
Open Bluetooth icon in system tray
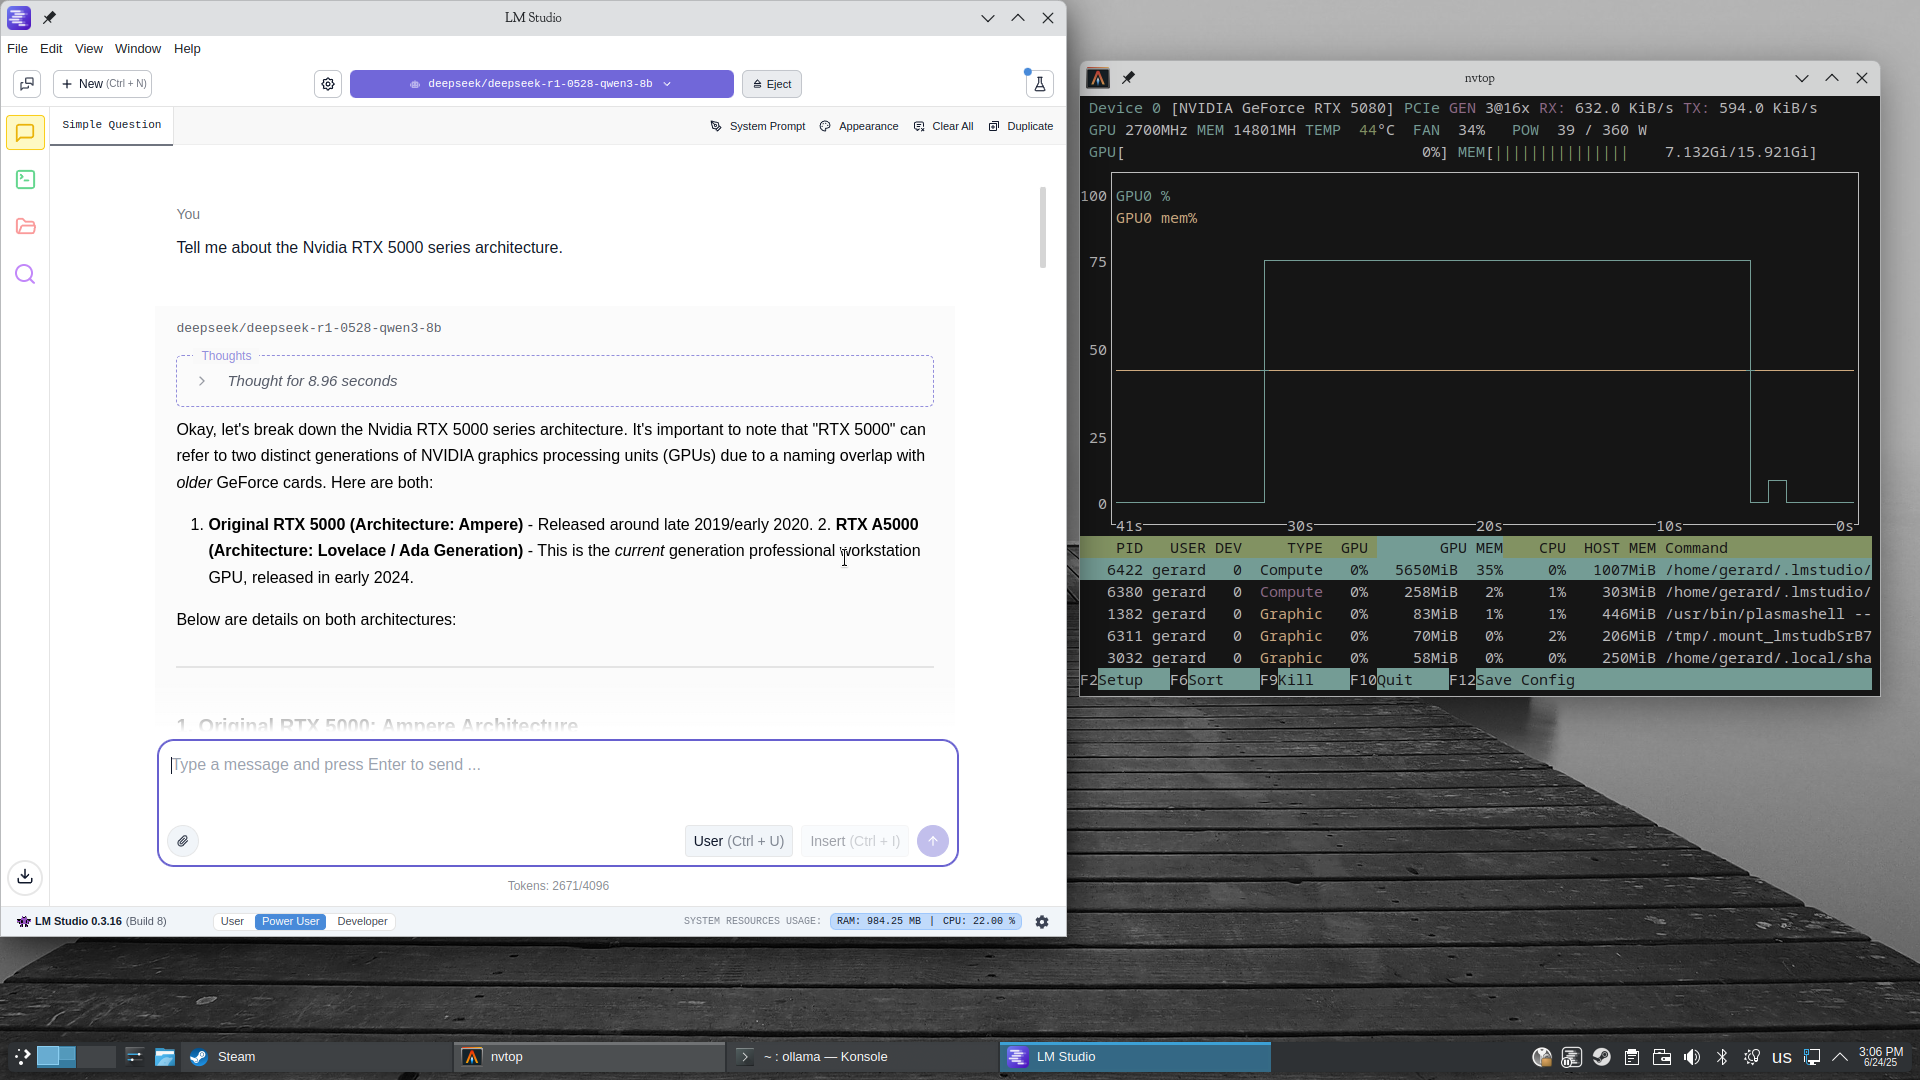(x=1722, y=1057)
